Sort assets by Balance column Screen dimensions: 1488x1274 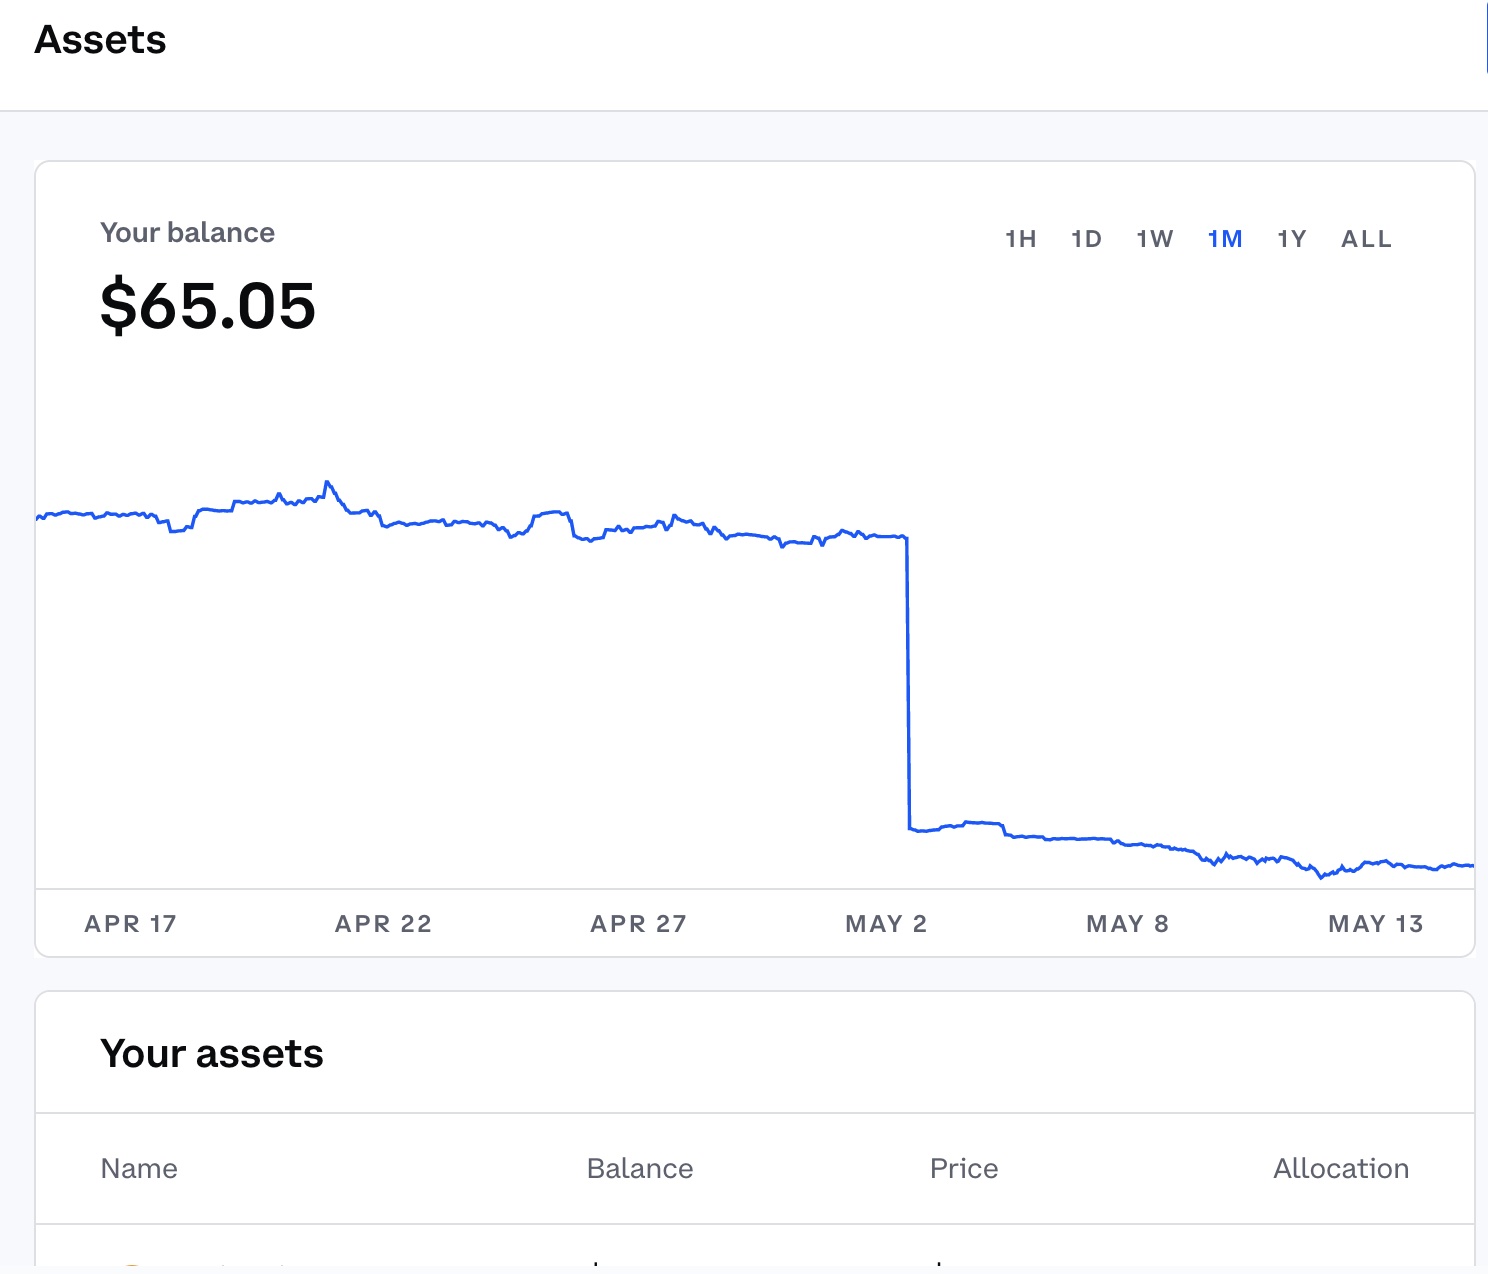(640, 1168)
